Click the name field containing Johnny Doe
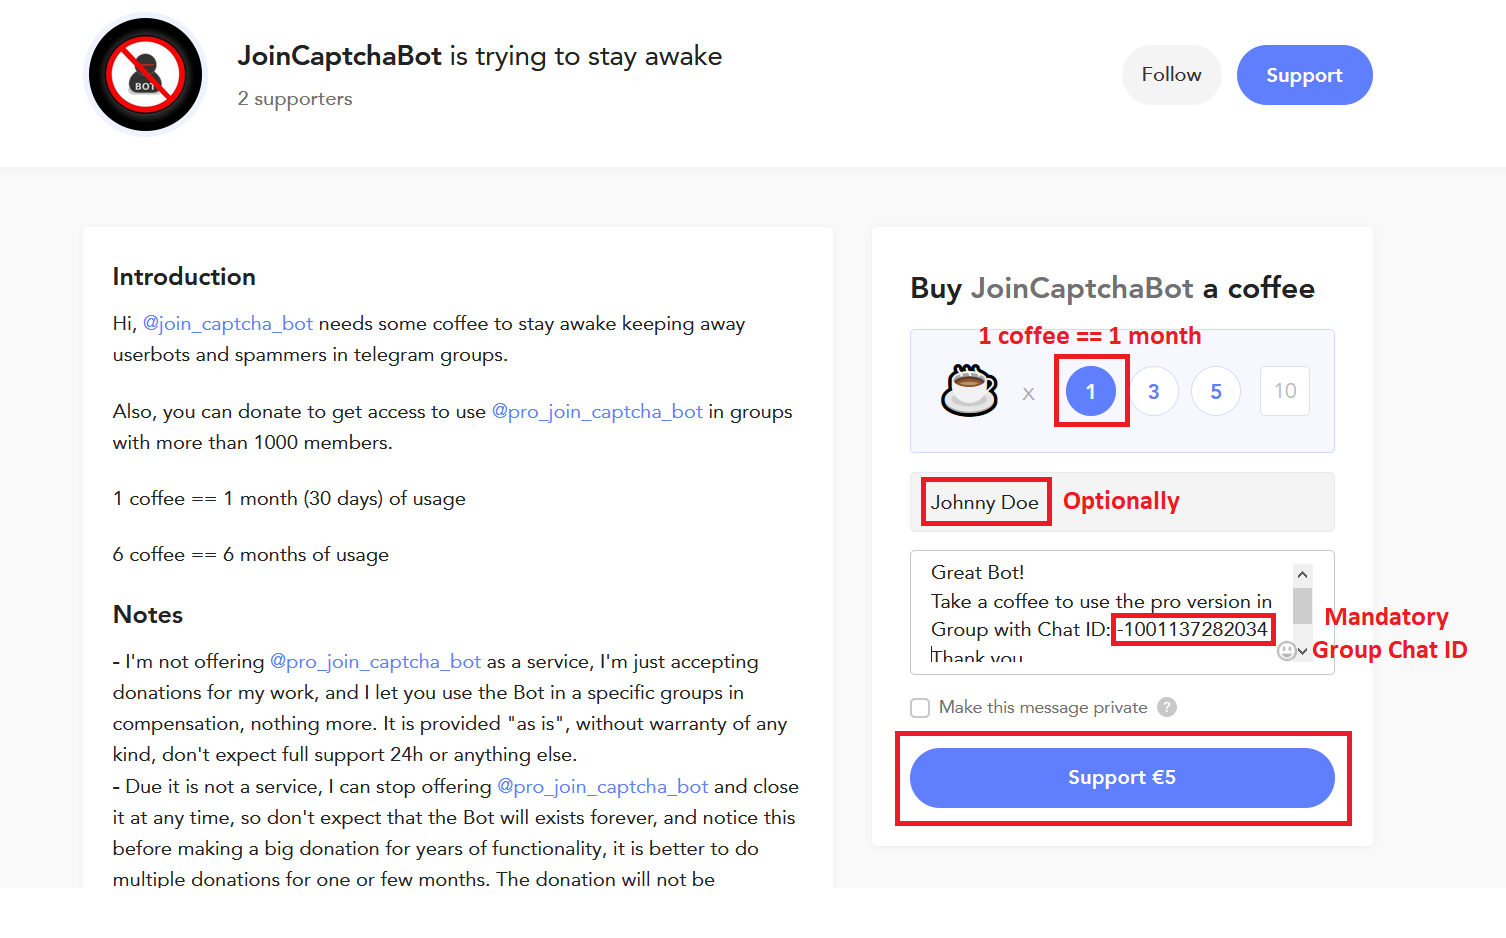Screen dimensions: 1506x938 pos(985,502)
